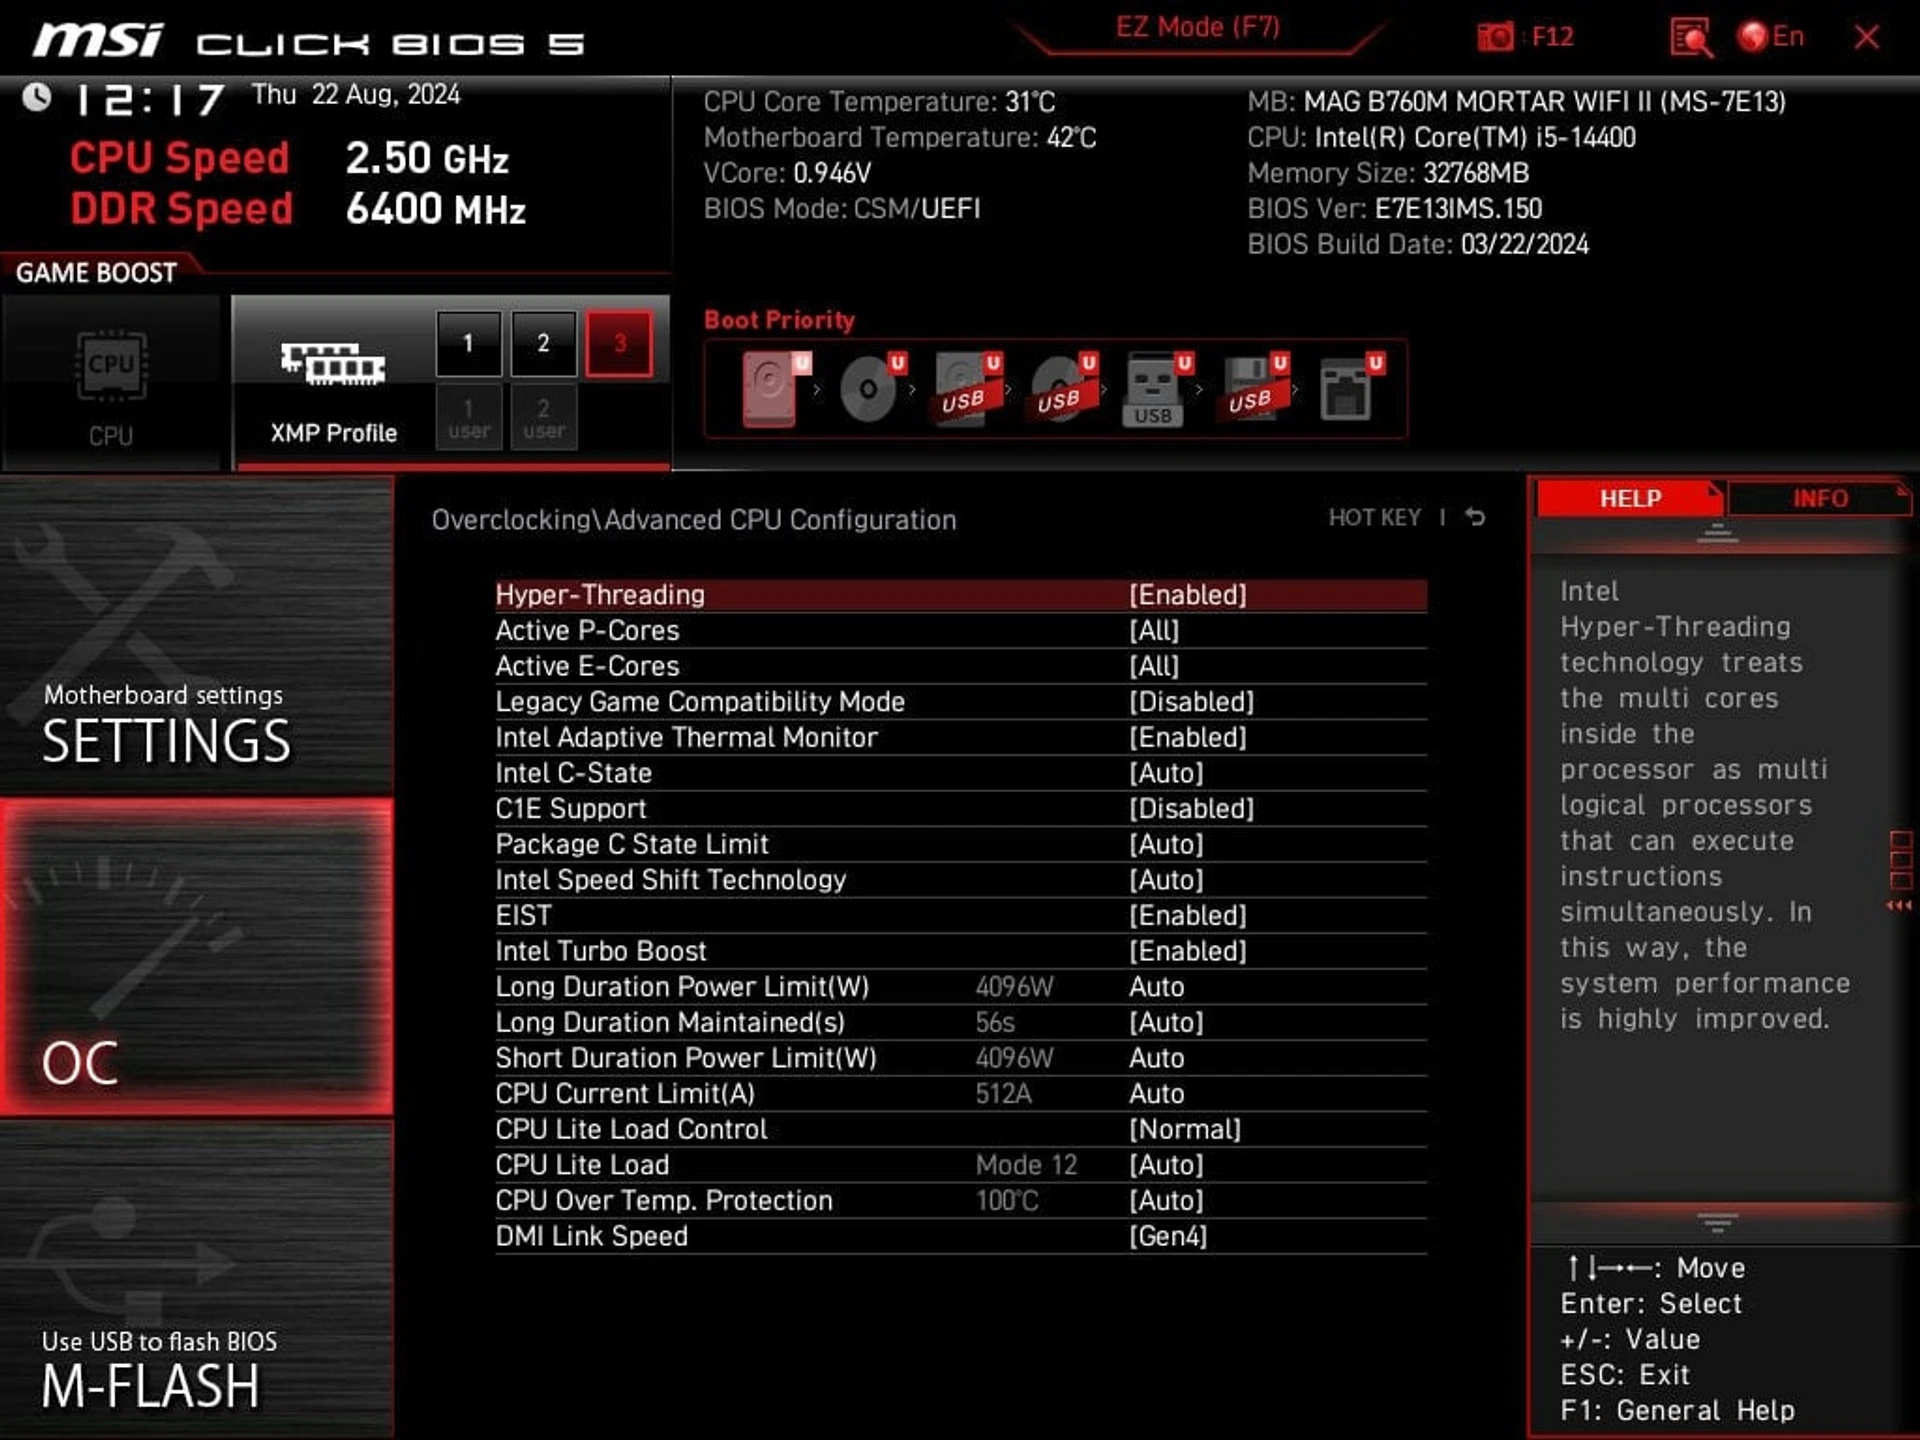Change Intel Turbo Boost setting
Screen dimensions: 1920x1440
(960, 951)
